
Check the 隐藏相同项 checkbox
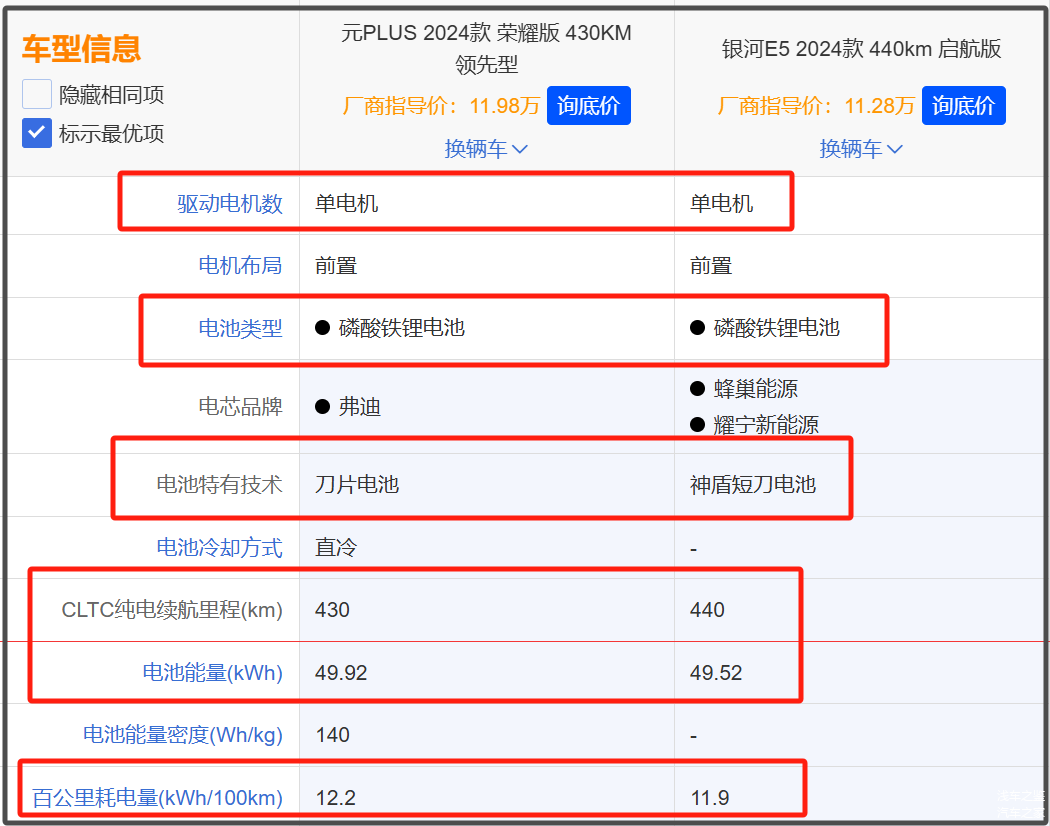pos(37,95)
